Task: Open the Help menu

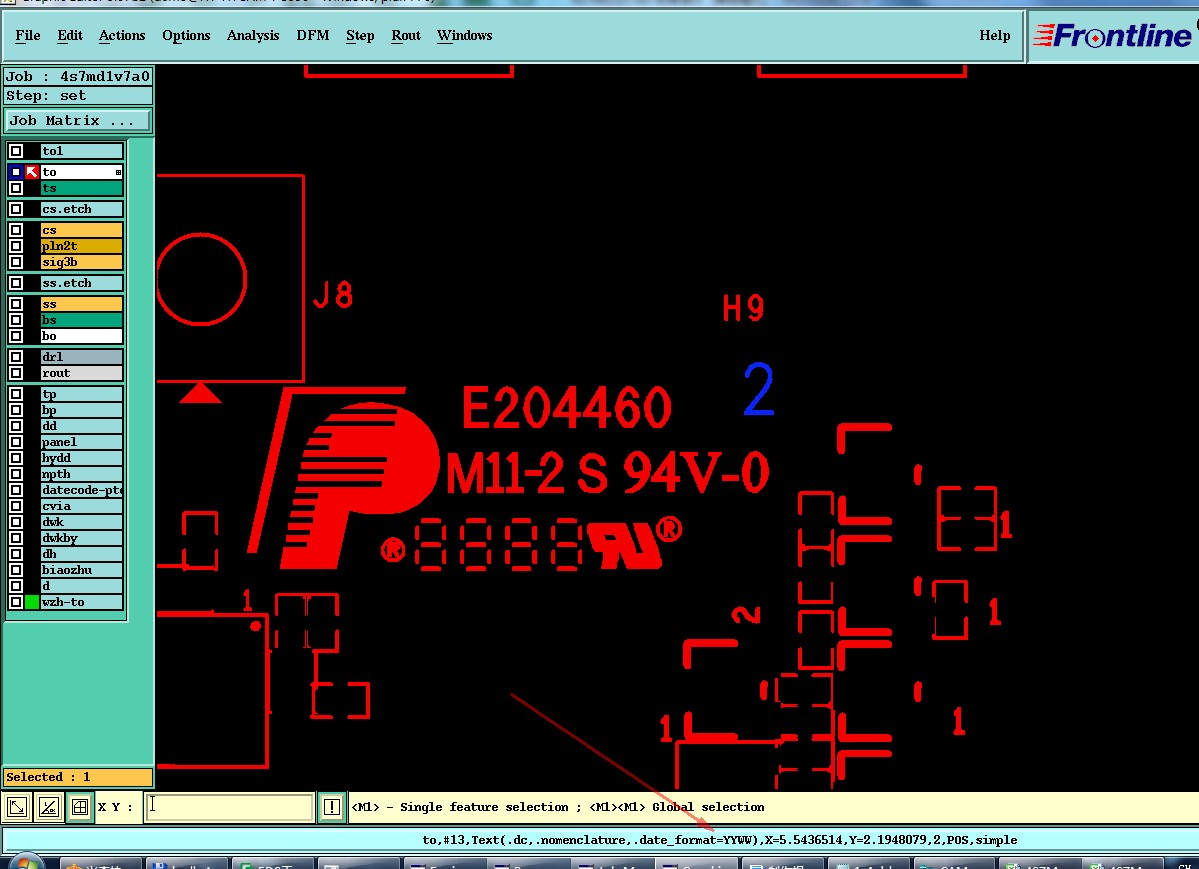Action: point(994,35)
